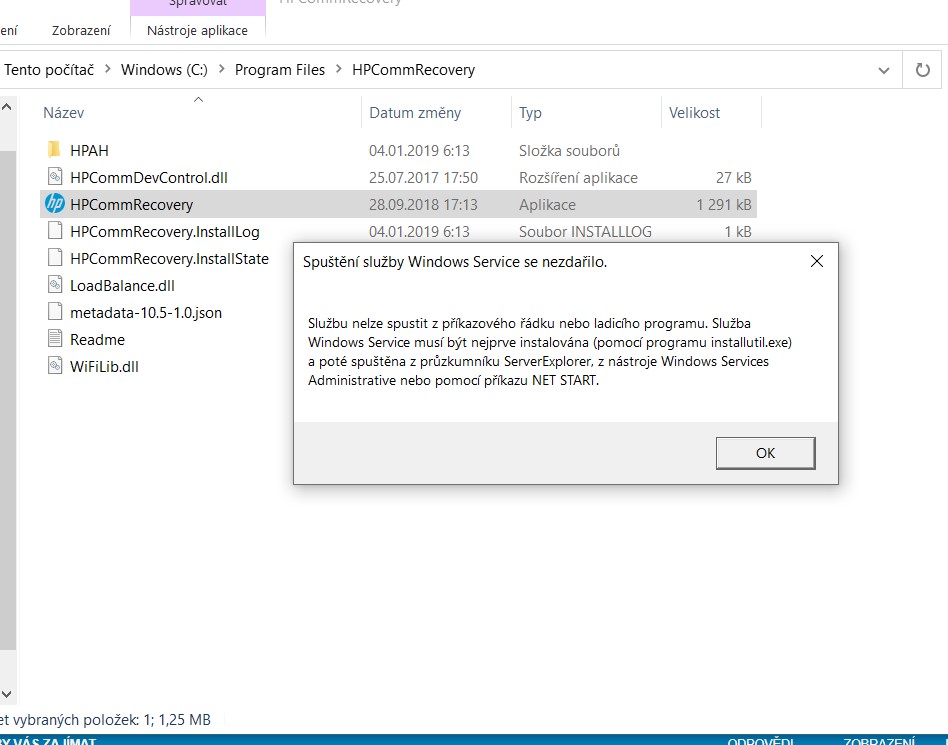Click the 27 kB size cell
Screen dimensions: 948x745
[733, 177]
